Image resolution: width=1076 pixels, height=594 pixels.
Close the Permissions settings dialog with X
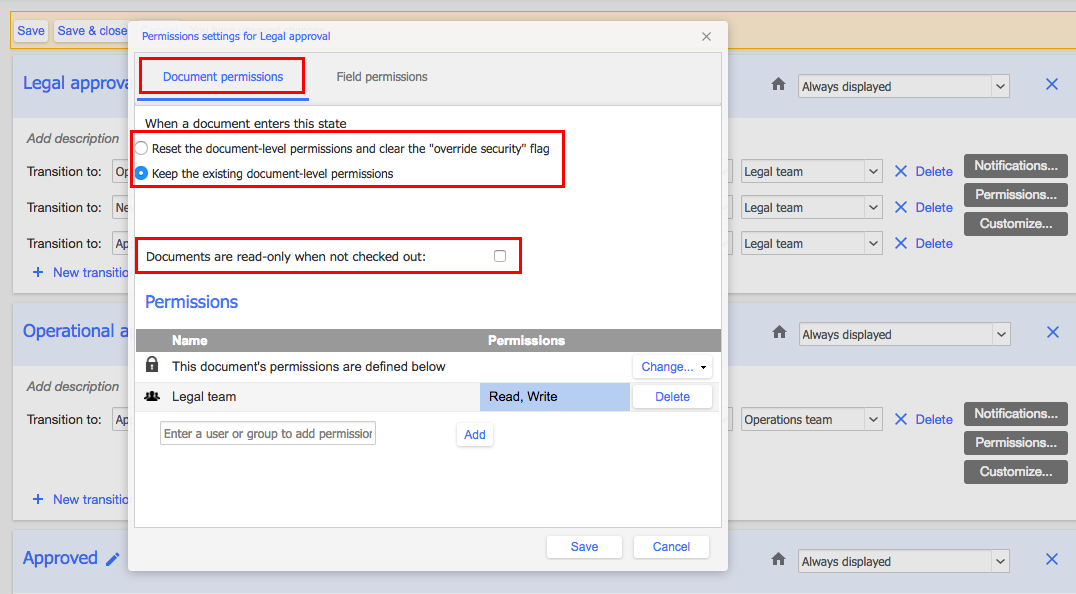706,37
